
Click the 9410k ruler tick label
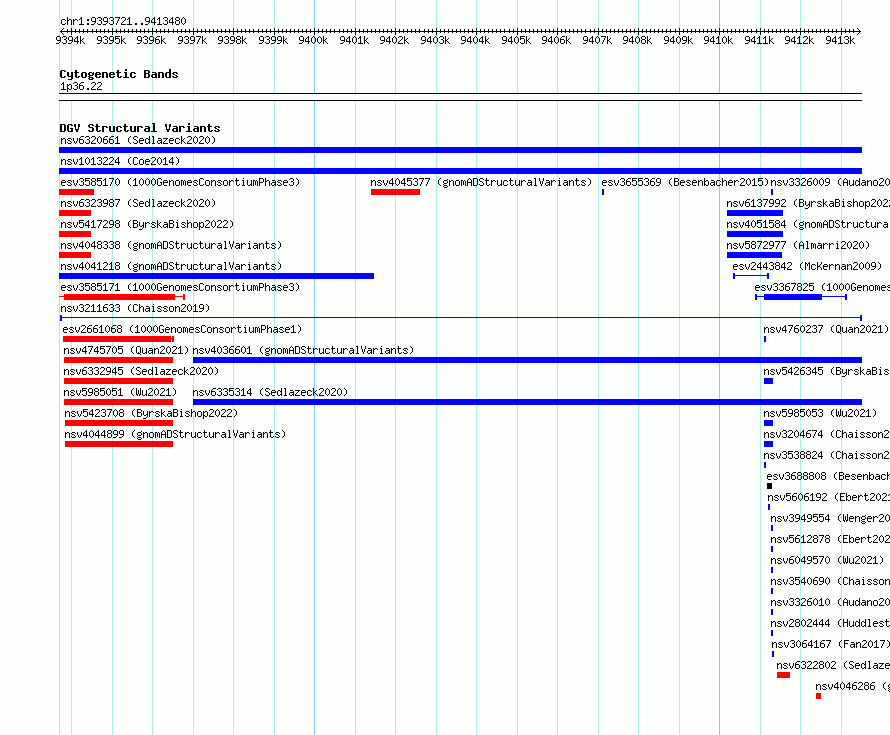pos(718,40)
